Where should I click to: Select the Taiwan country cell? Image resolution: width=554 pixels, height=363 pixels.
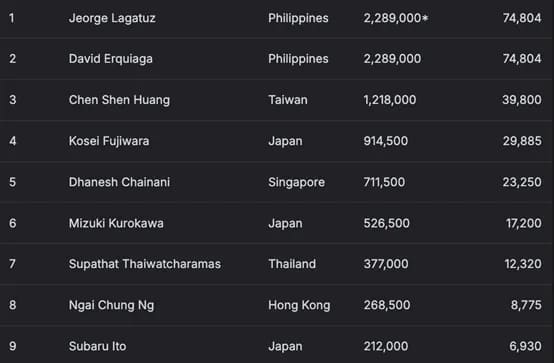click(x=288, y=100)
